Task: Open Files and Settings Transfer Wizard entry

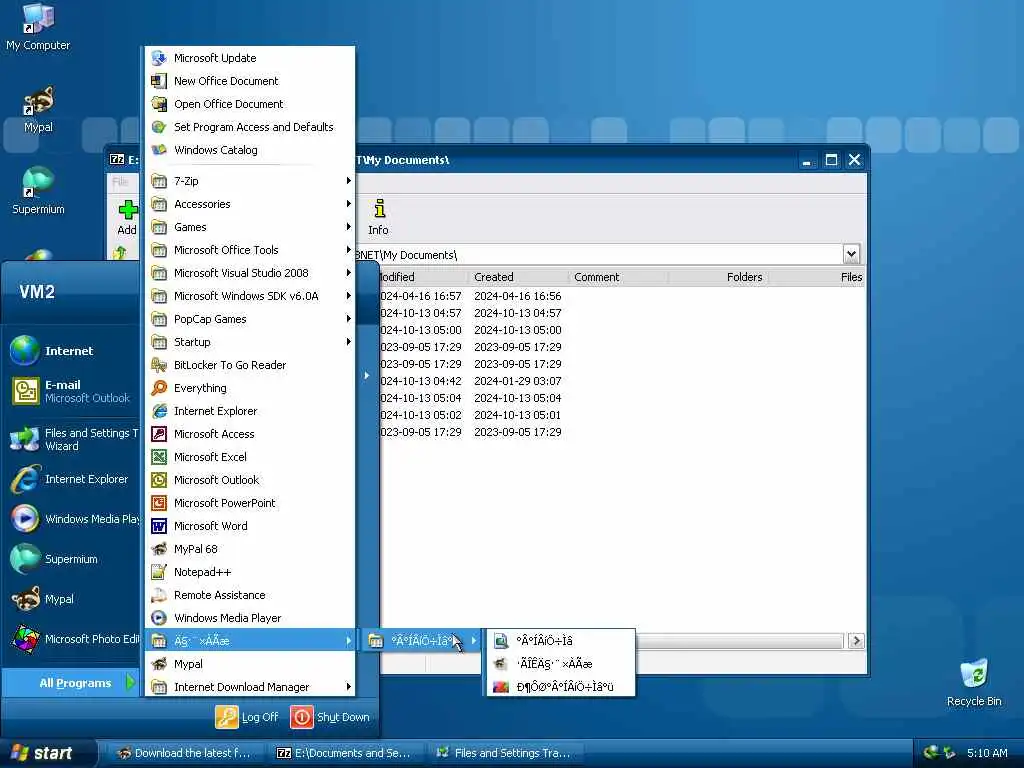Action: [73, 440]
